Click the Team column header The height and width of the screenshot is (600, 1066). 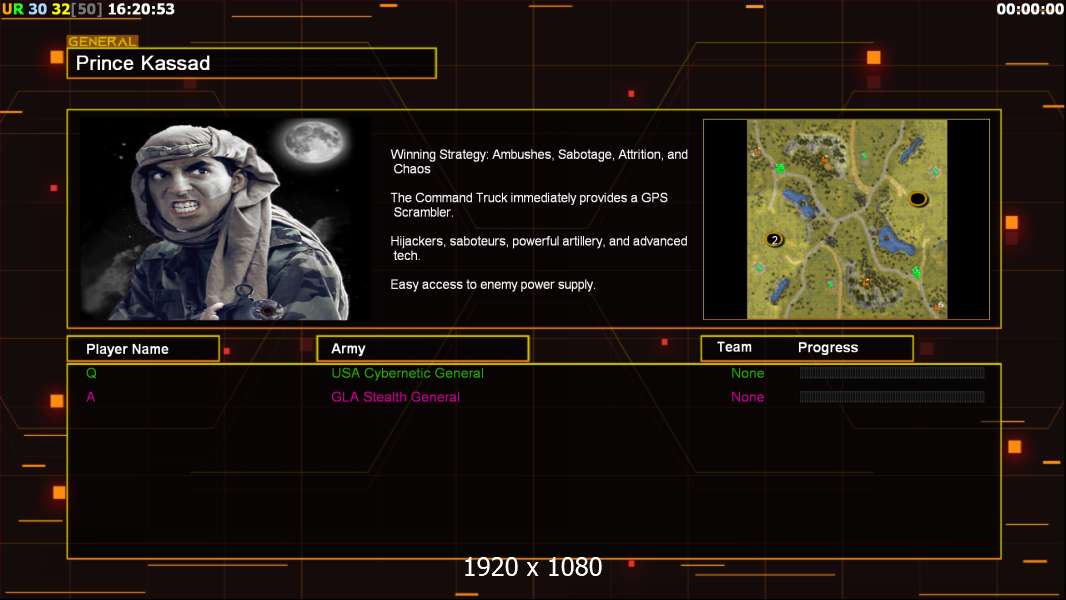[x=734, y=347]
